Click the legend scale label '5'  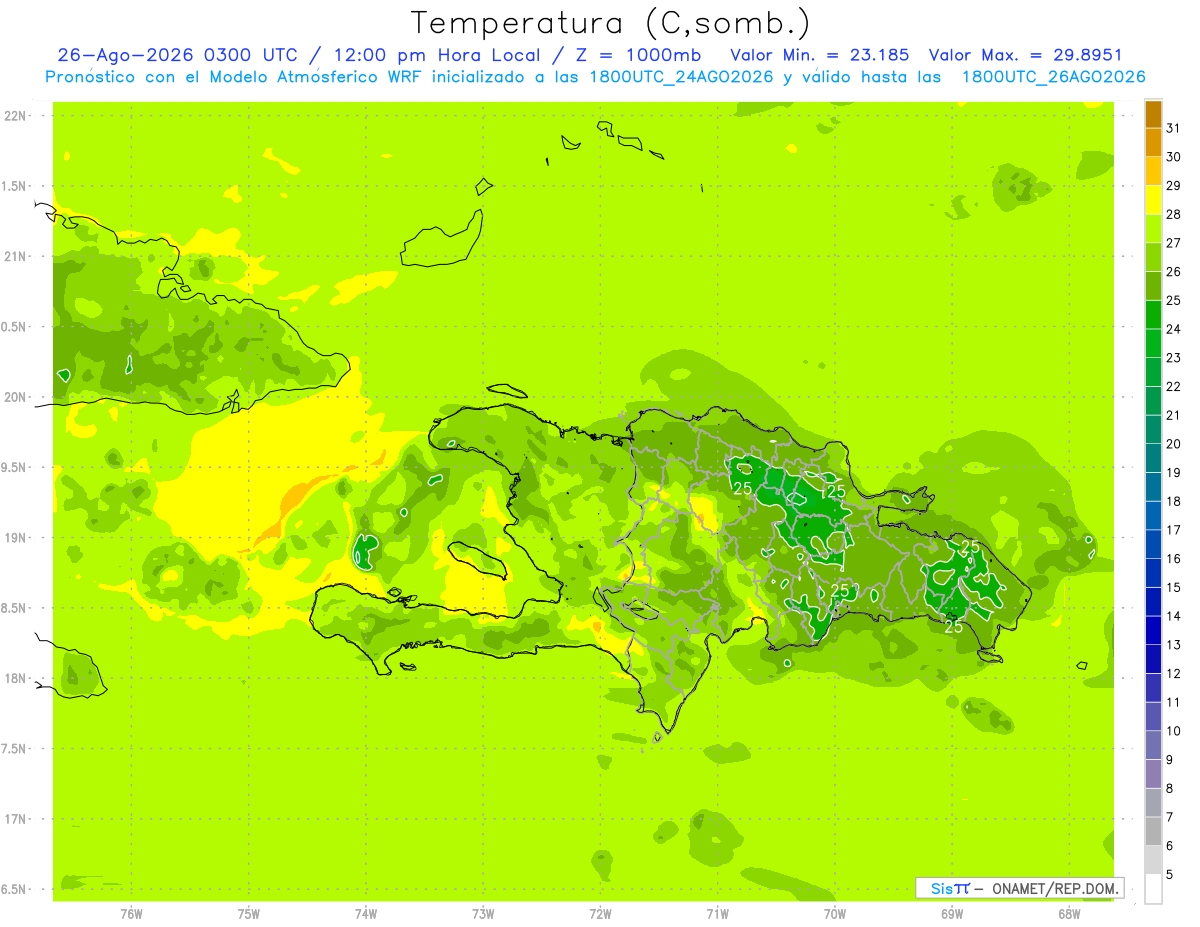coord(1170,875)
